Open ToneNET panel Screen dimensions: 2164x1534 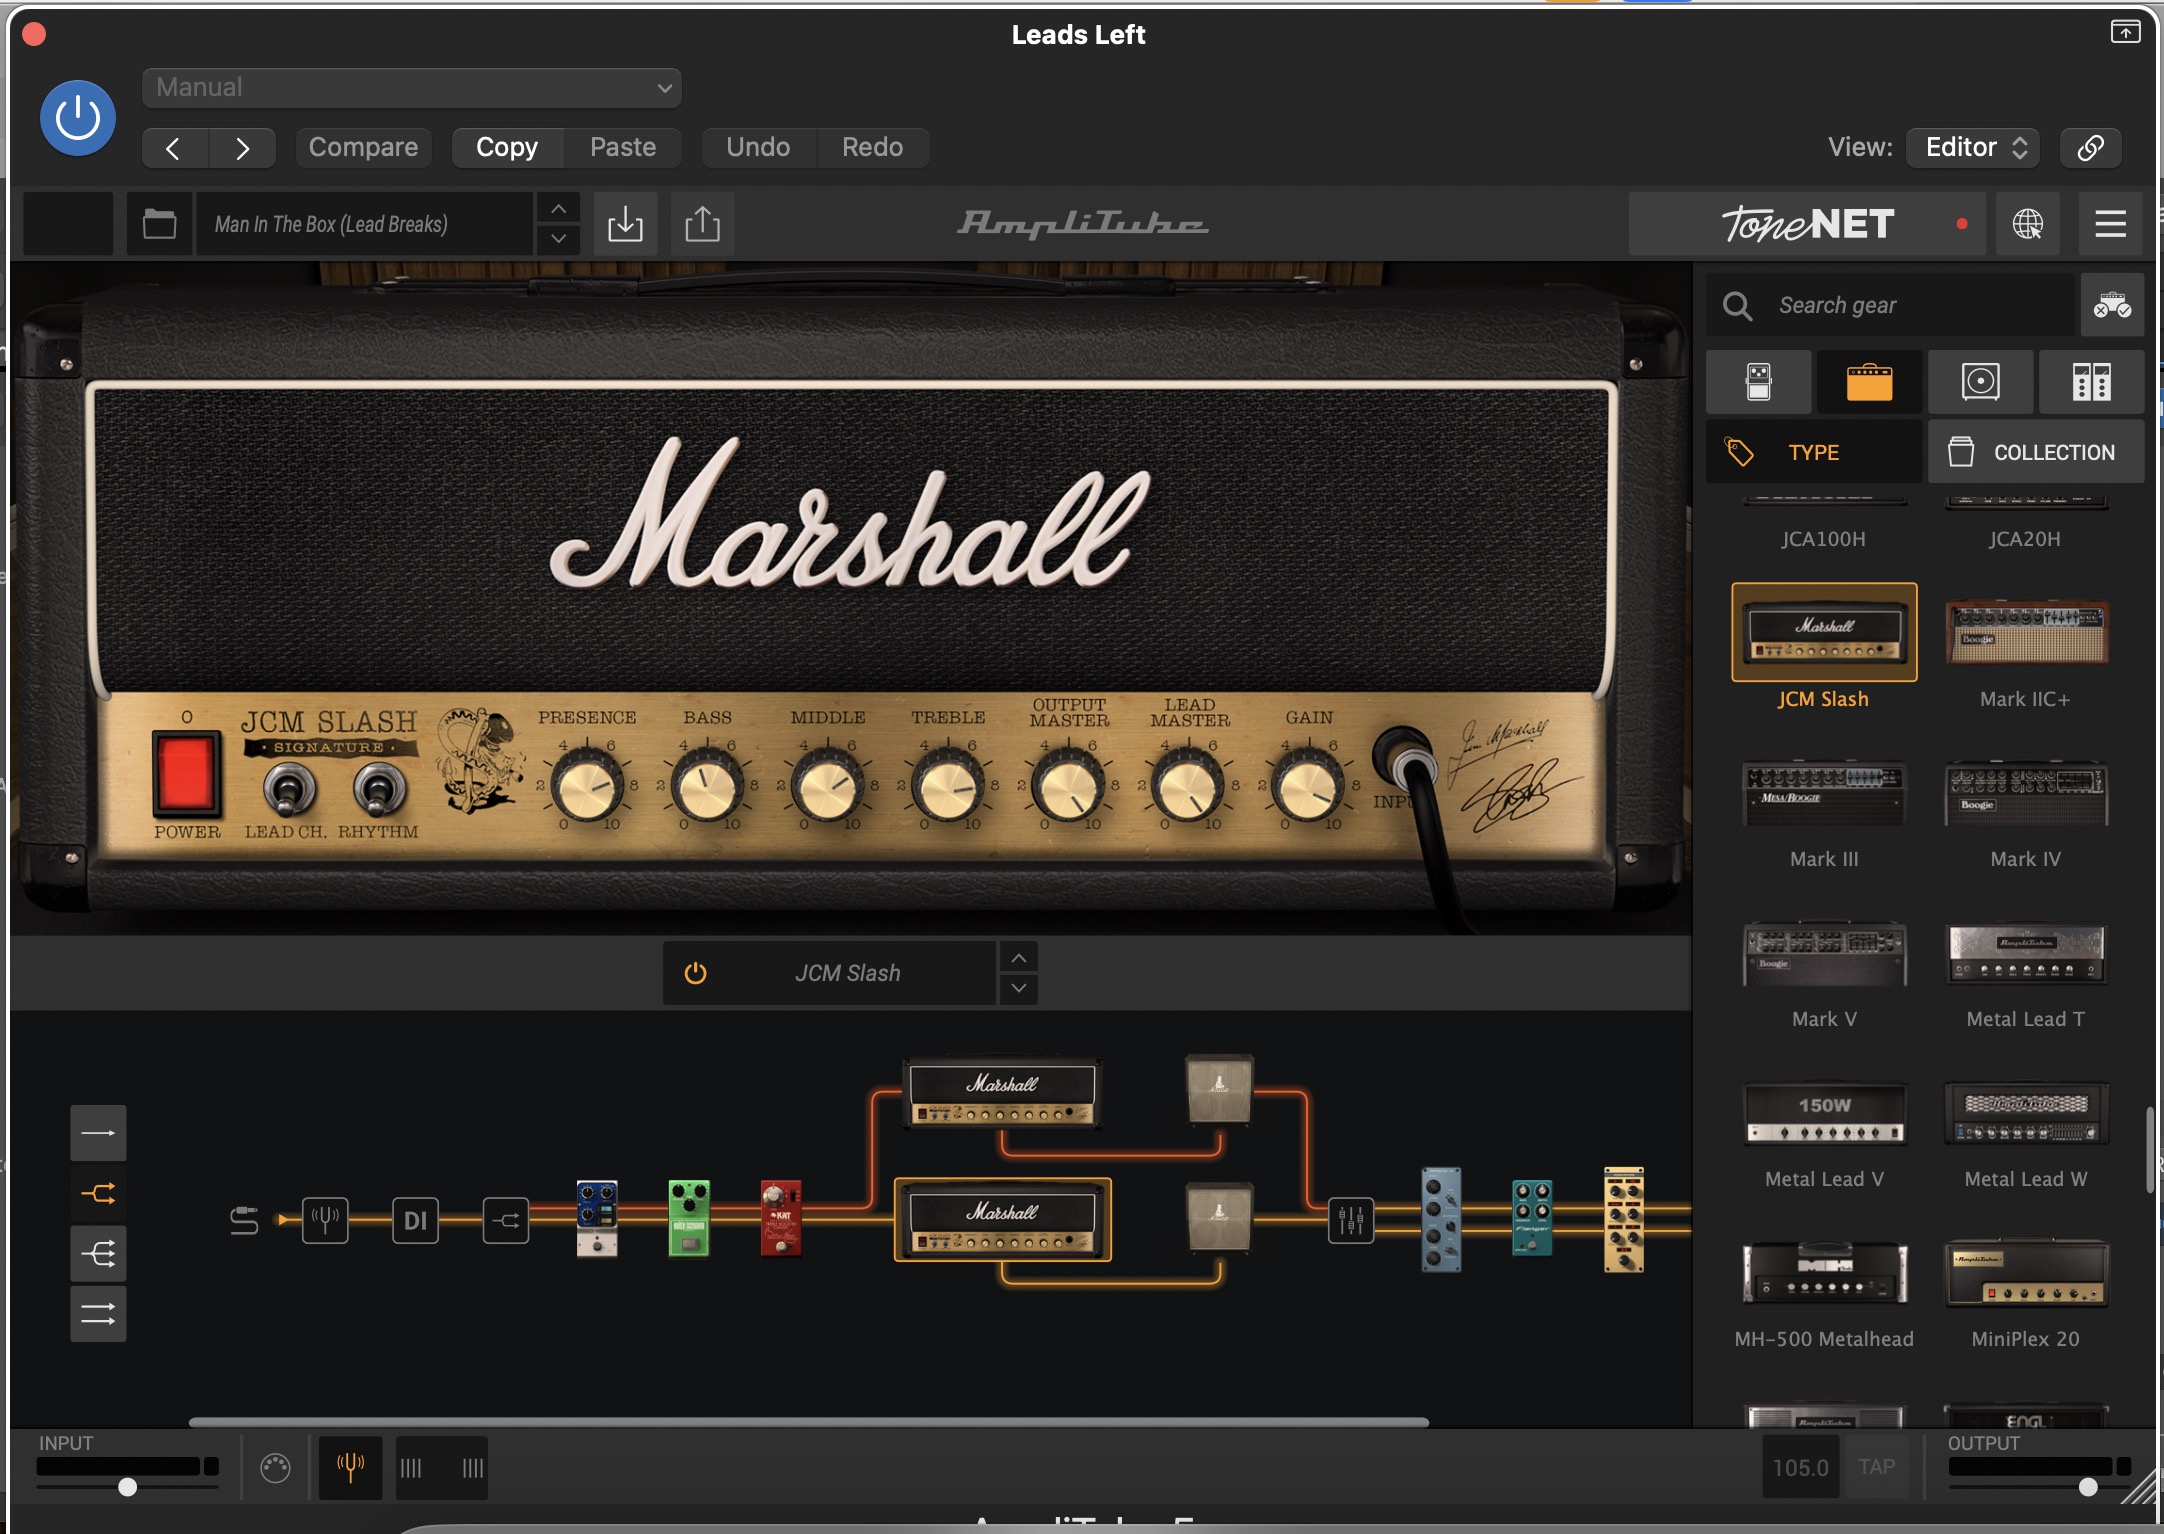(1808, 224)
